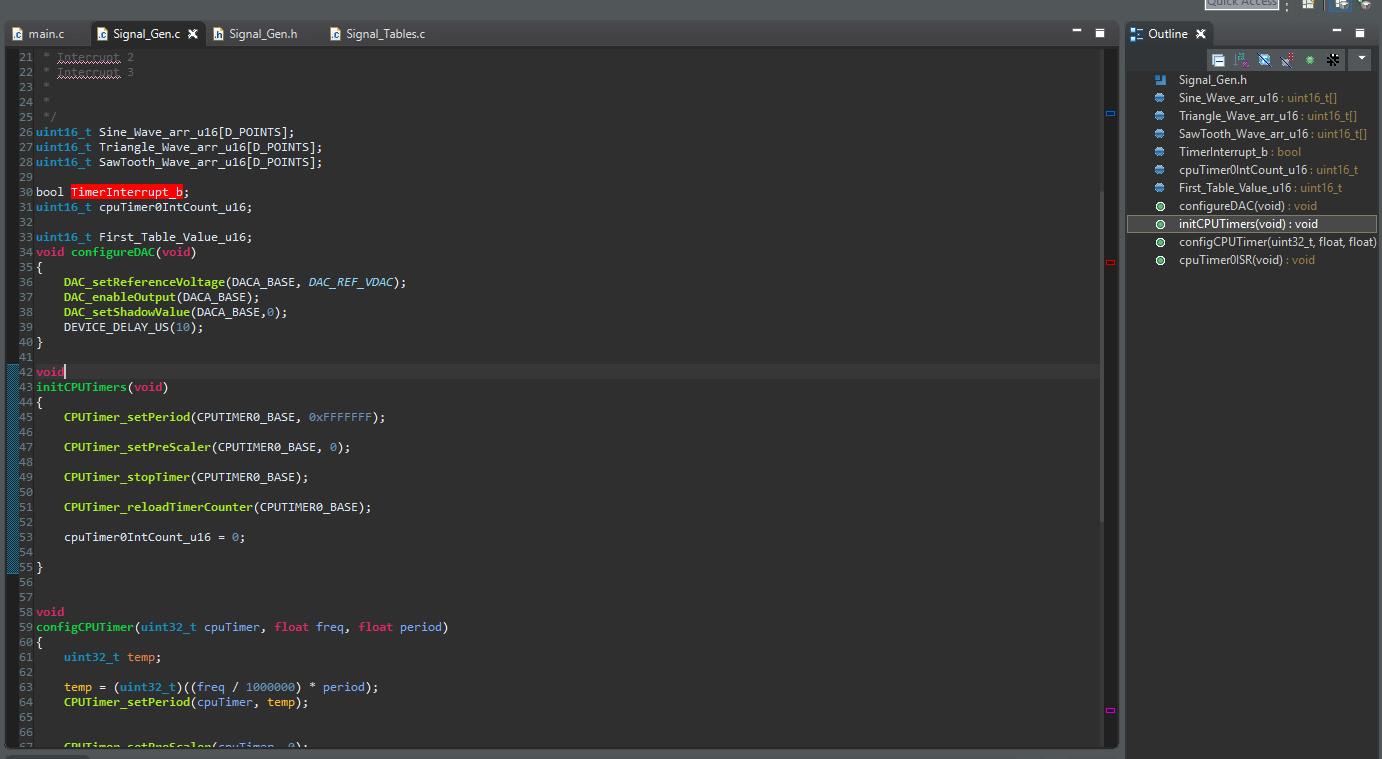1382x759 pixels.
Task: Open the Signal_Gen.h editor tab
Action: (x=262, y=34)
